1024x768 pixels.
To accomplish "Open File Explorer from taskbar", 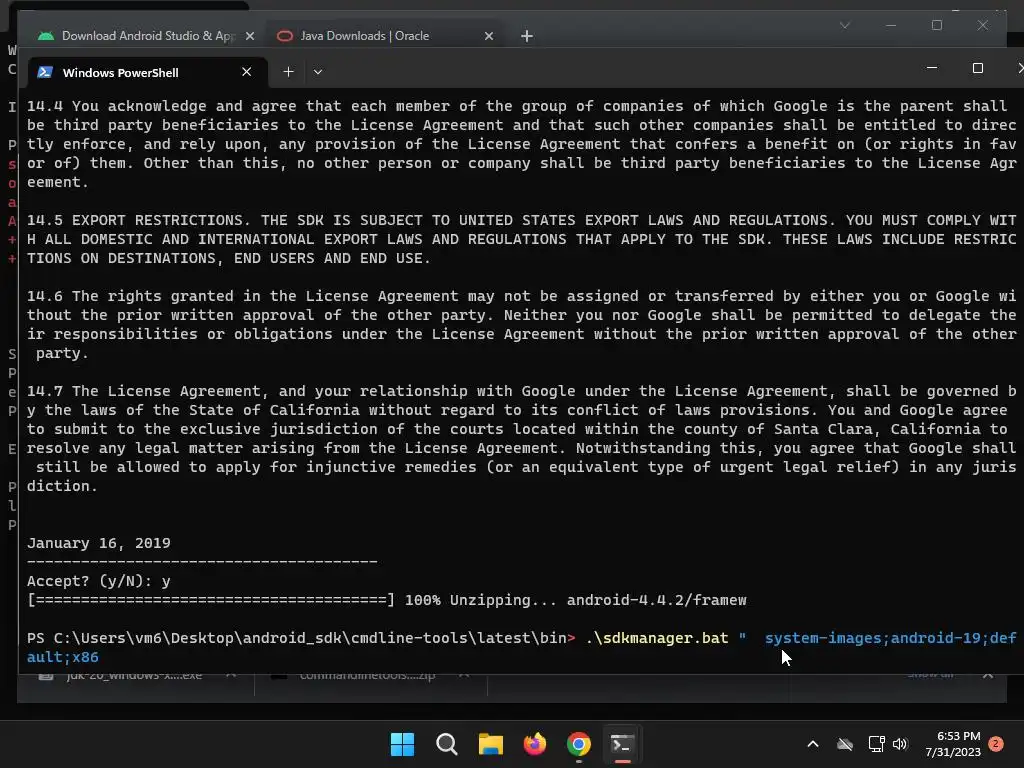I will [490, 744].
